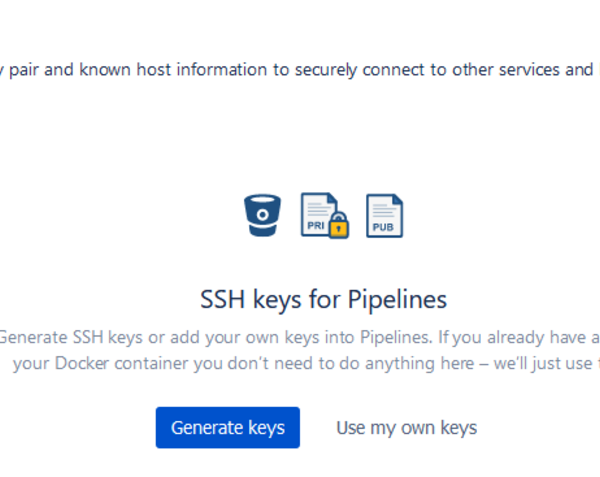
Task: Click the Bitbucket bucket icon
Action: coord(262,215)
